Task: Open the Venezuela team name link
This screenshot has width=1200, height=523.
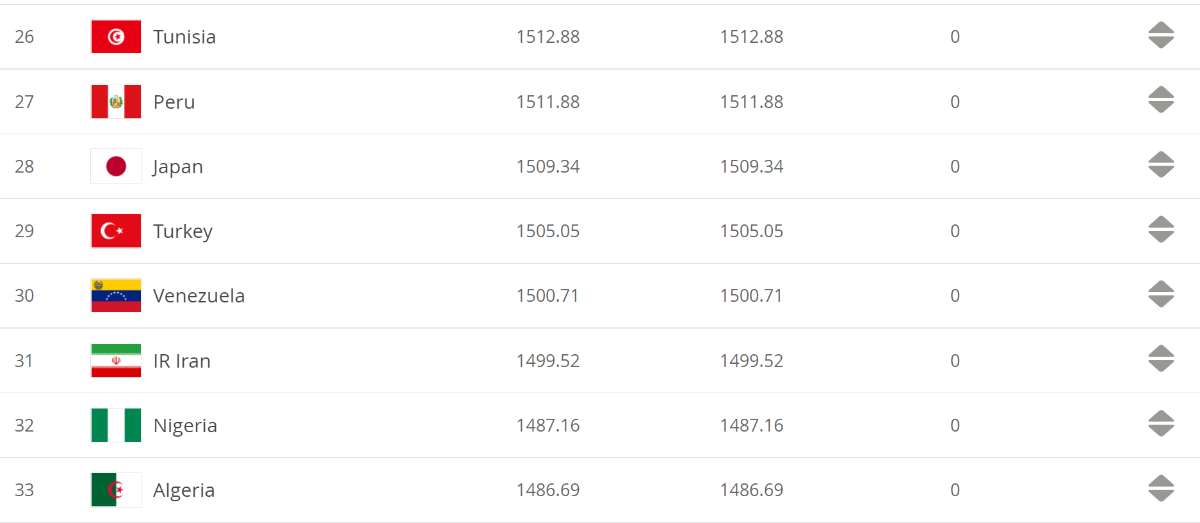Action: (199, 296)
